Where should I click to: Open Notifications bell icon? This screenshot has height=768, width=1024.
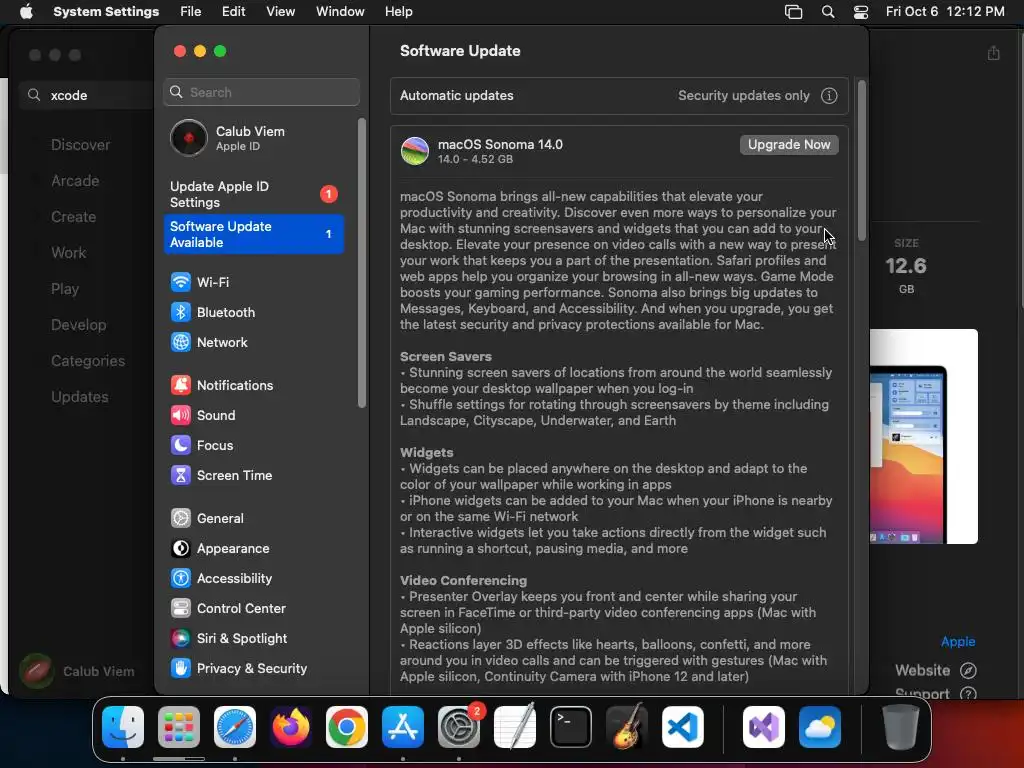click(181, 385)
